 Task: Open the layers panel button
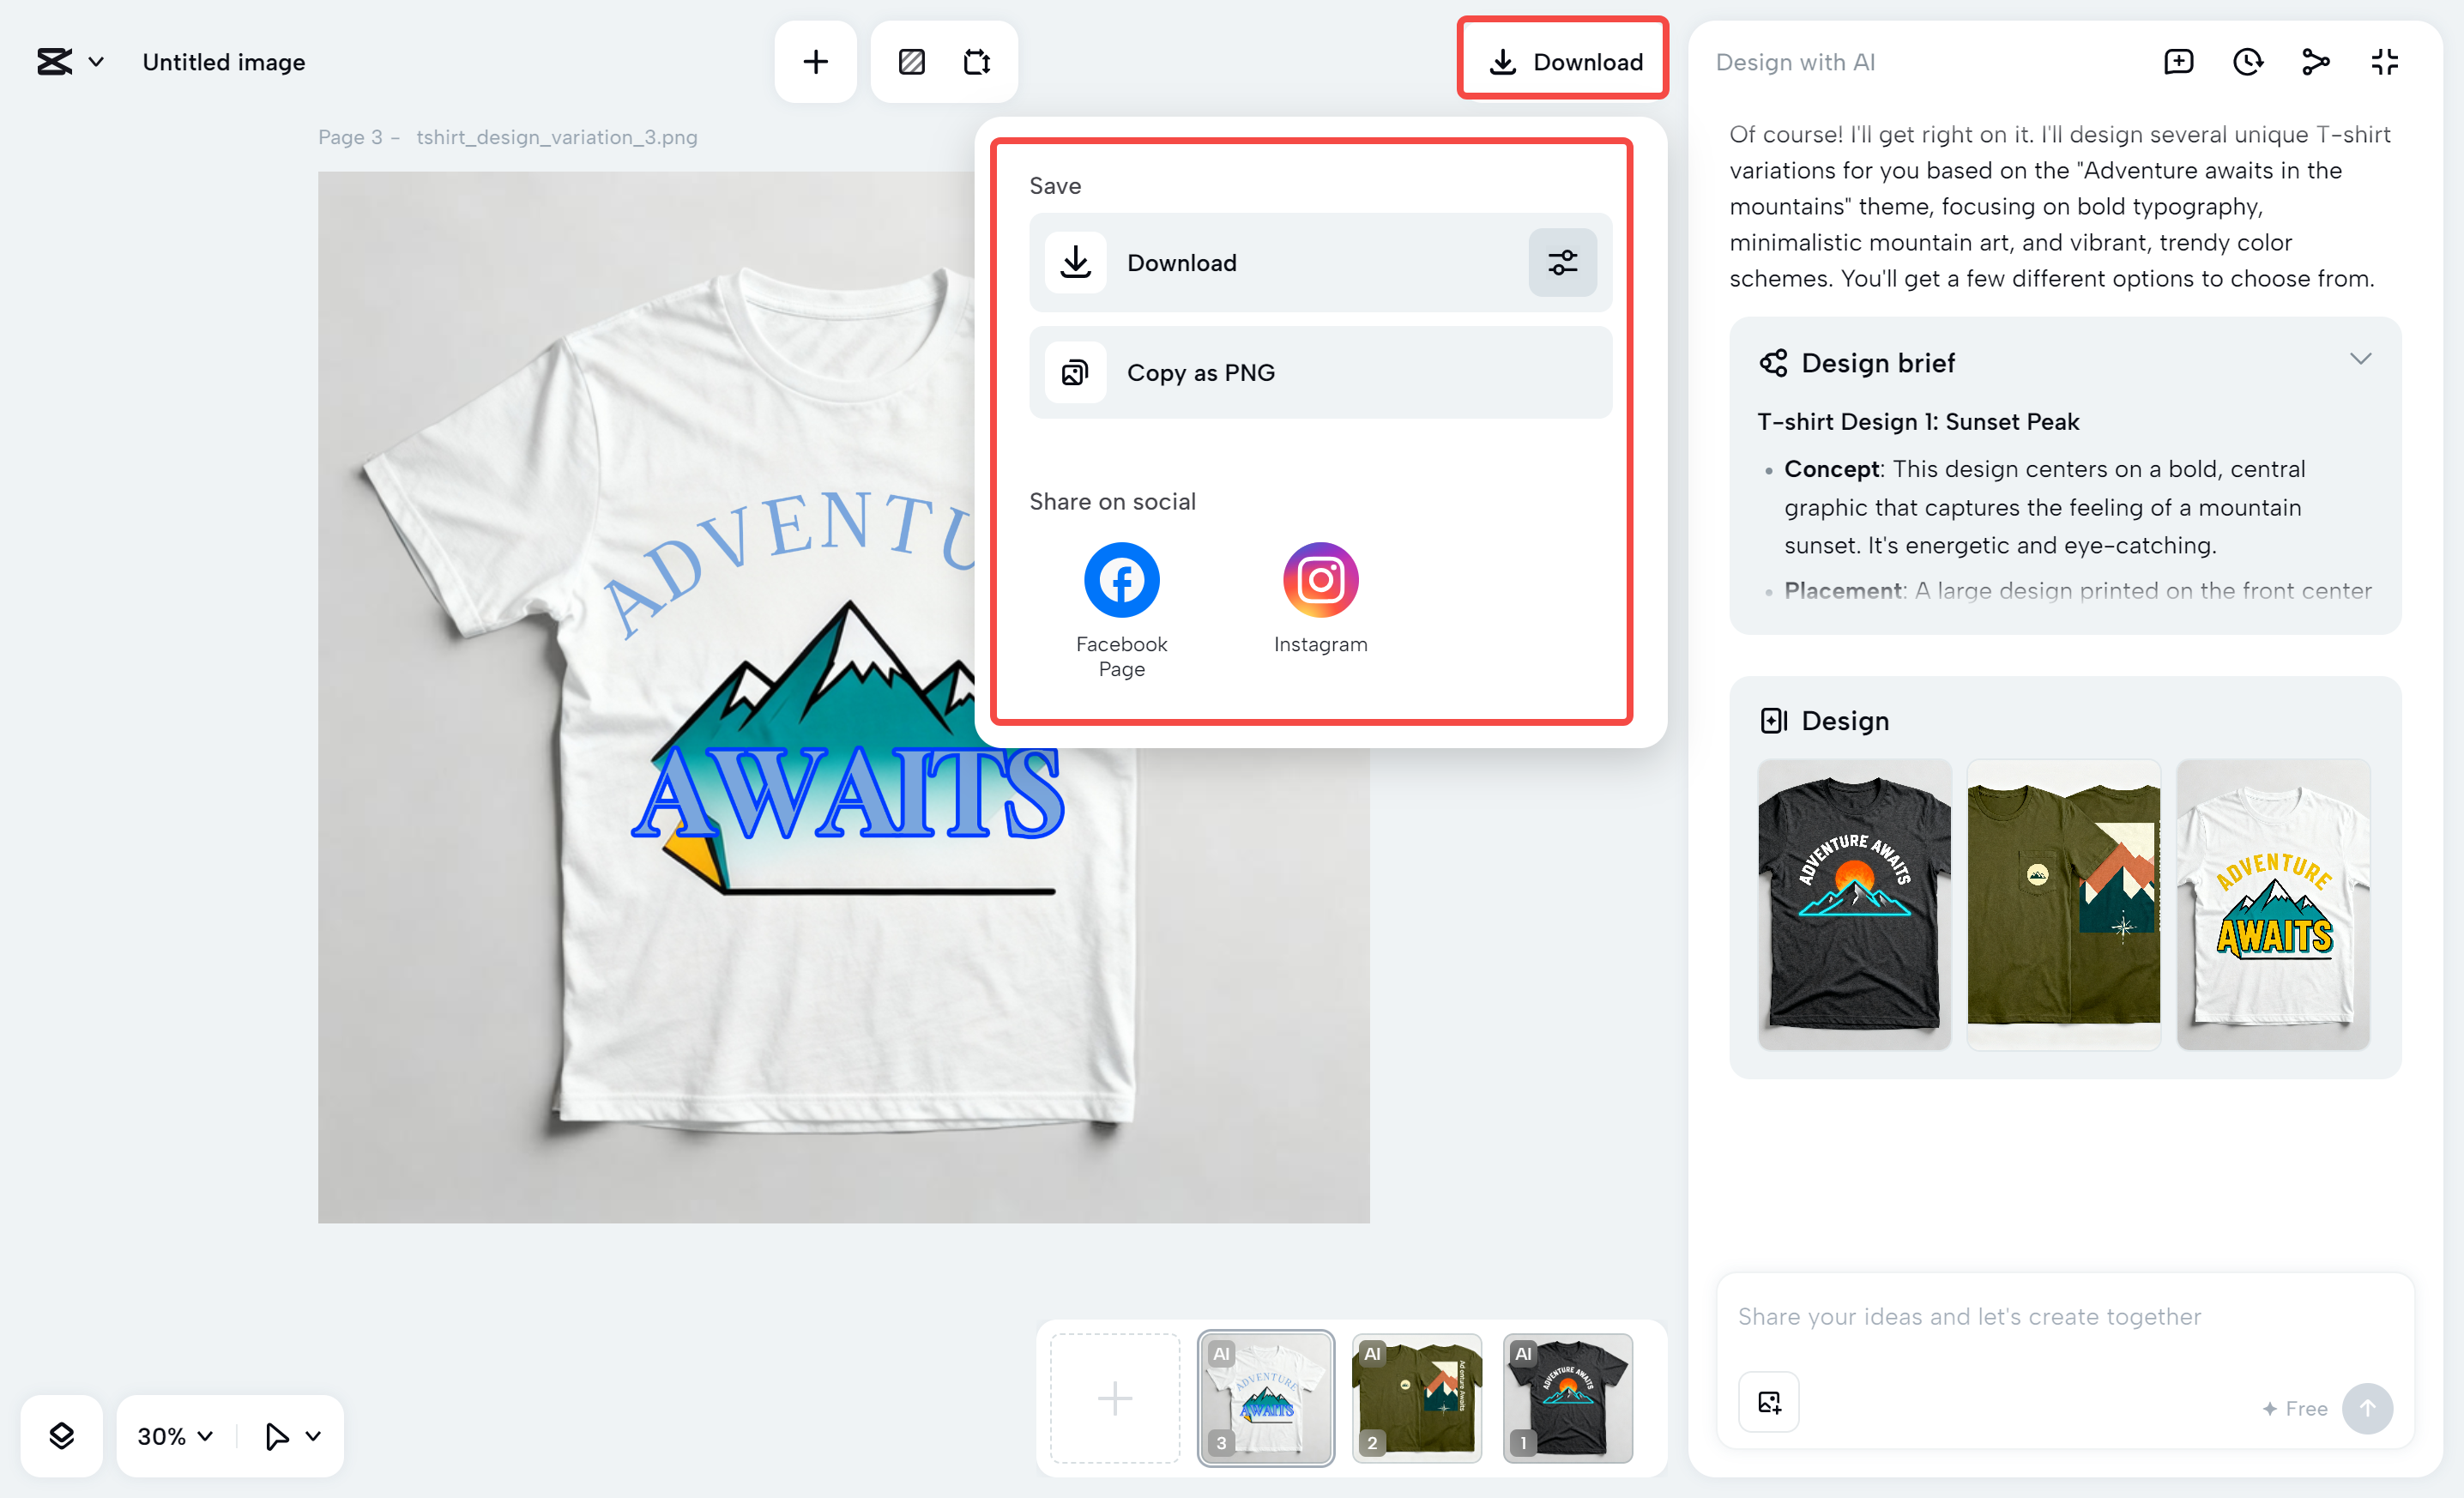pyautogui.click(x=62, y=1436)
